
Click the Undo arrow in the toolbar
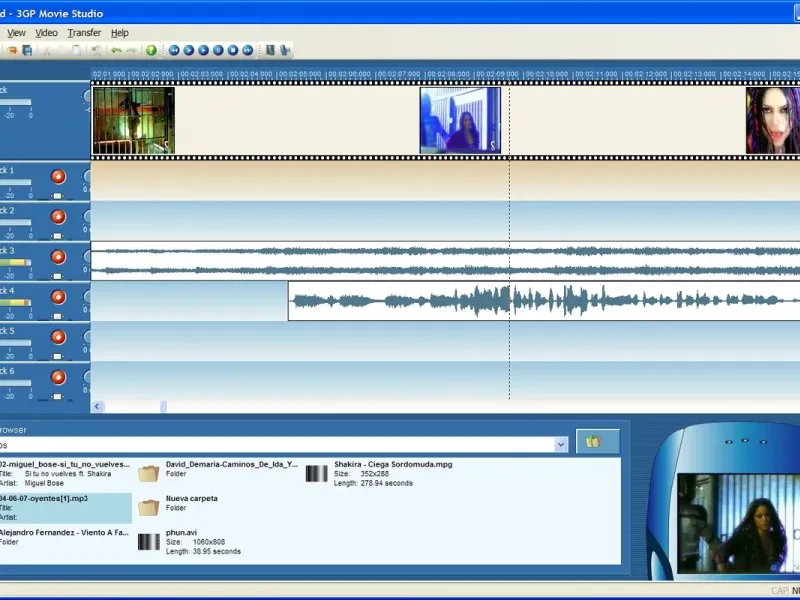[x=116, y=50]
